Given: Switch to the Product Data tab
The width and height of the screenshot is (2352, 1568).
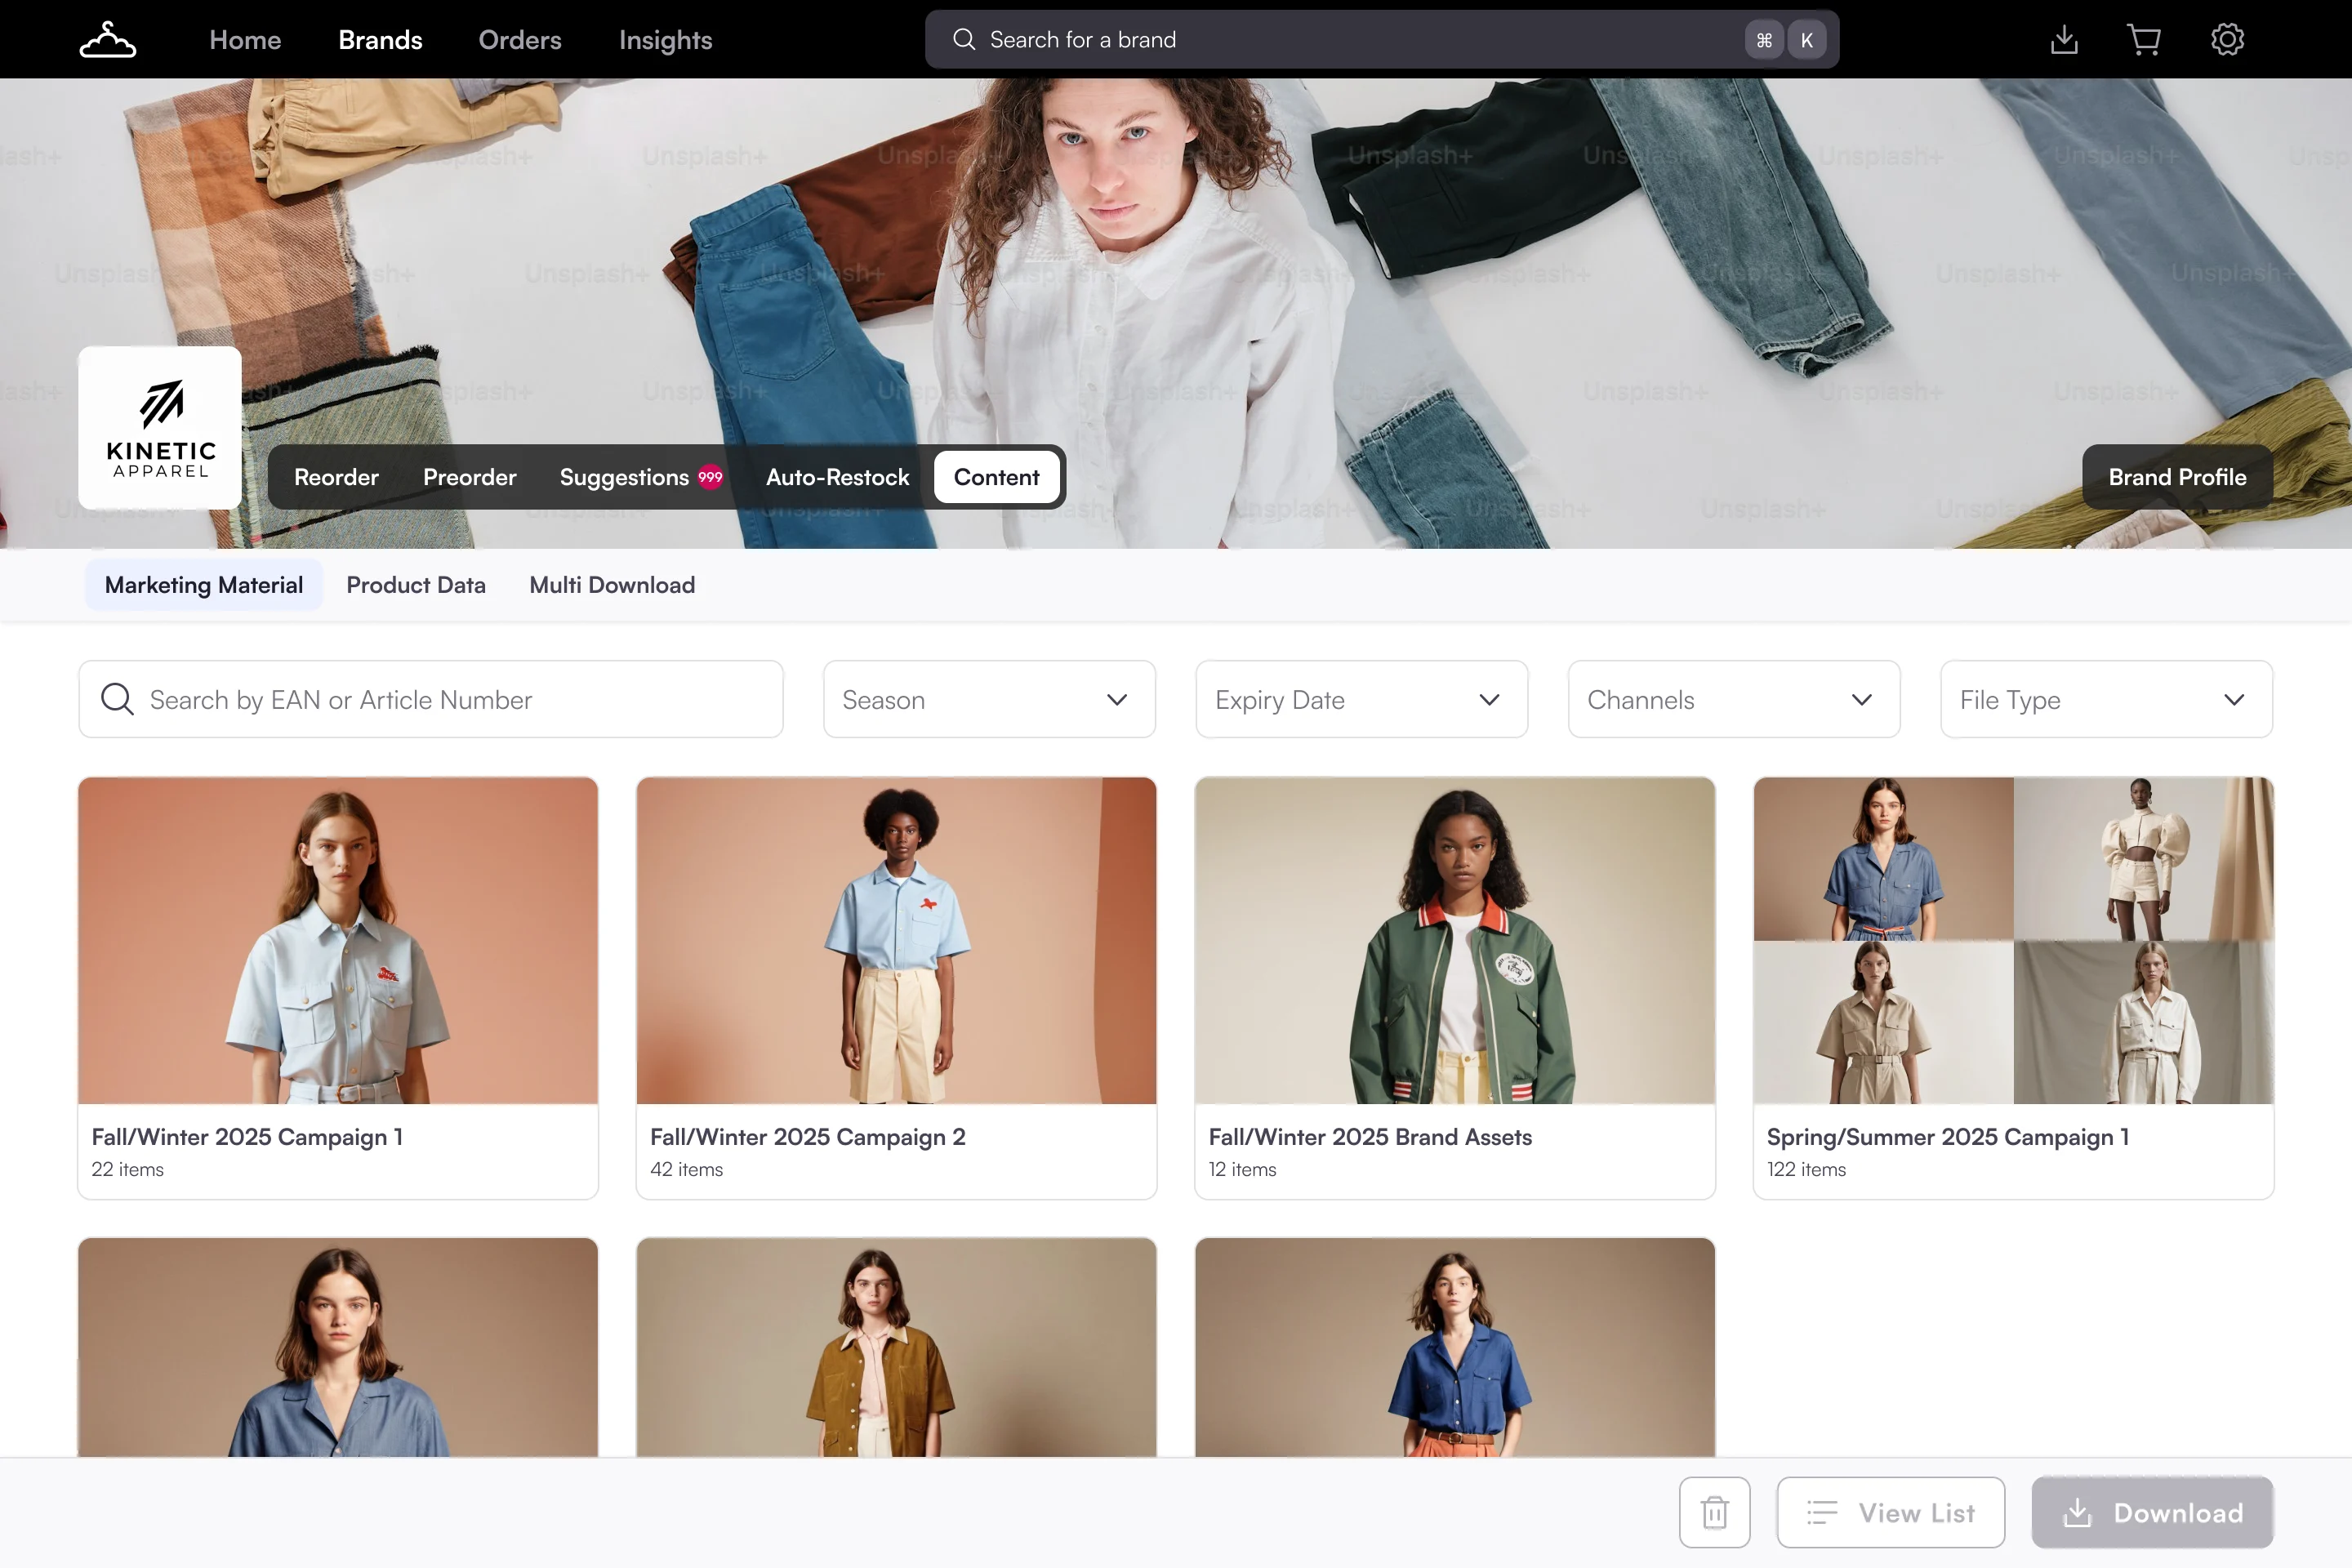Looking at the screenshot, I should point(416,585).
